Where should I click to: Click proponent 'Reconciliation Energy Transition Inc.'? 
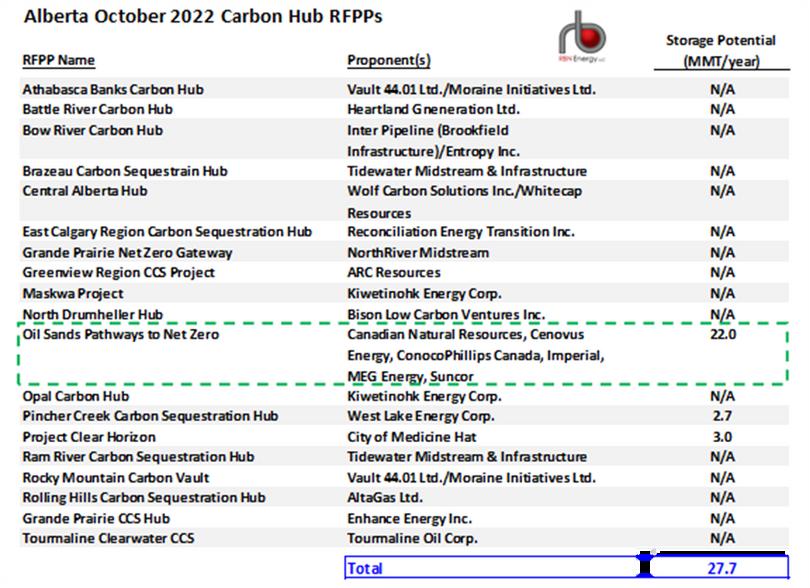tap(461, 232)
